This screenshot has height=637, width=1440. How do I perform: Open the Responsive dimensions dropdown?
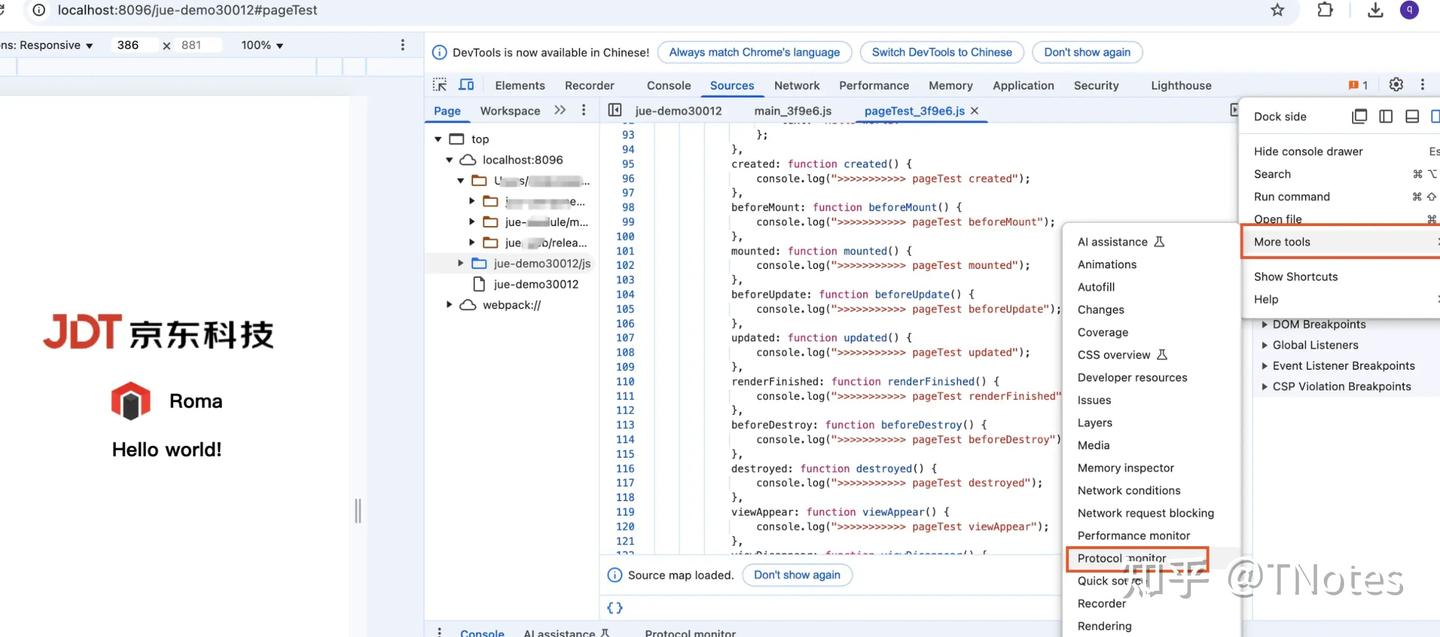coord(49,45)
